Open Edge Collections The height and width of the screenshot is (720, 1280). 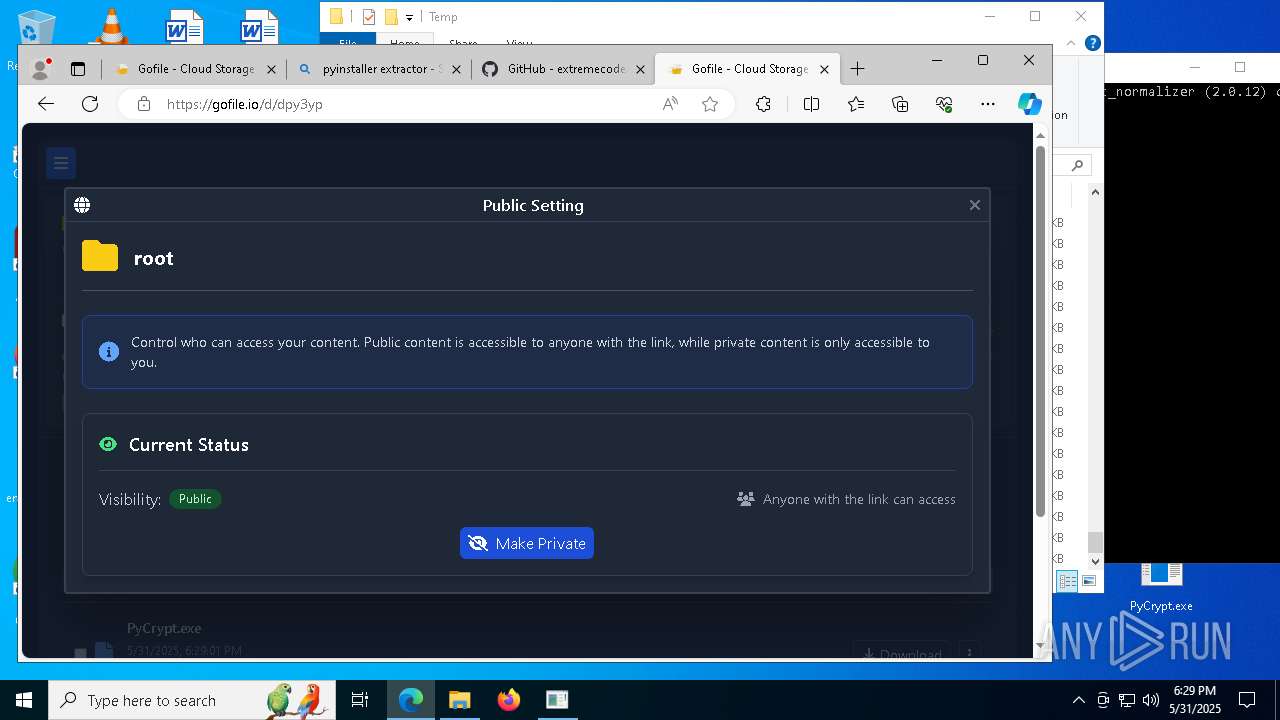tap(900, 104)
